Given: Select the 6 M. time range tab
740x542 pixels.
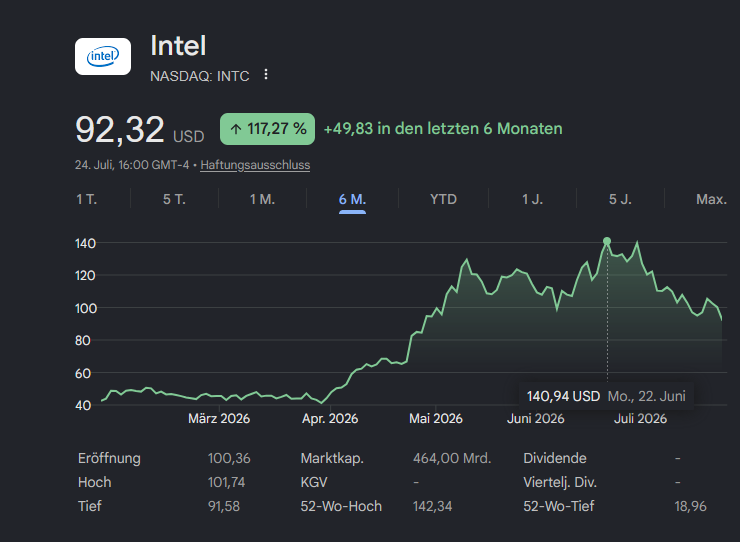Looking at the screenshot, I should click(x=352, y=199).
